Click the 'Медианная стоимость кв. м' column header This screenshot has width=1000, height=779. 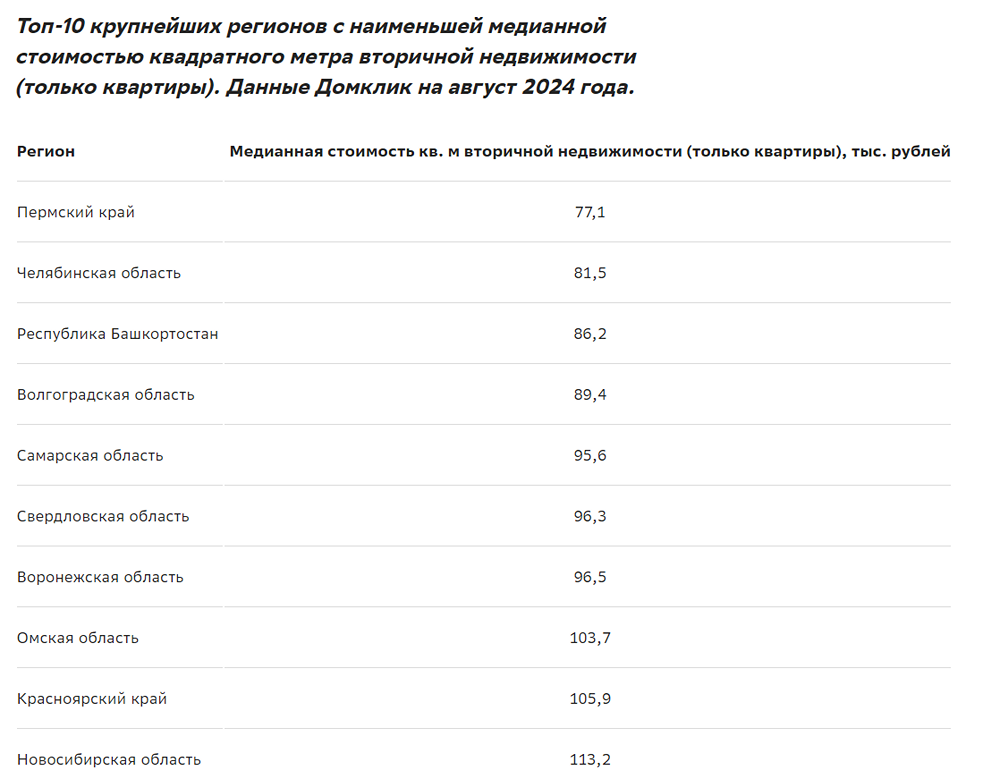(x=590, y=151)
